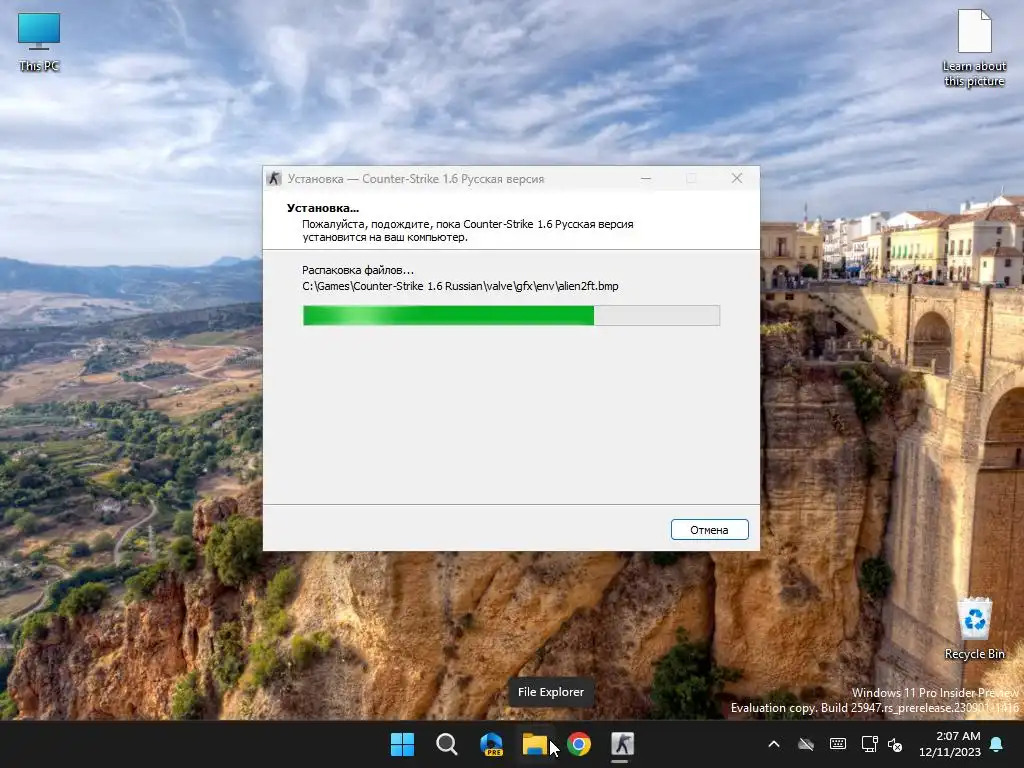
Task: Click the installer title bar icon
Action: 274,178
